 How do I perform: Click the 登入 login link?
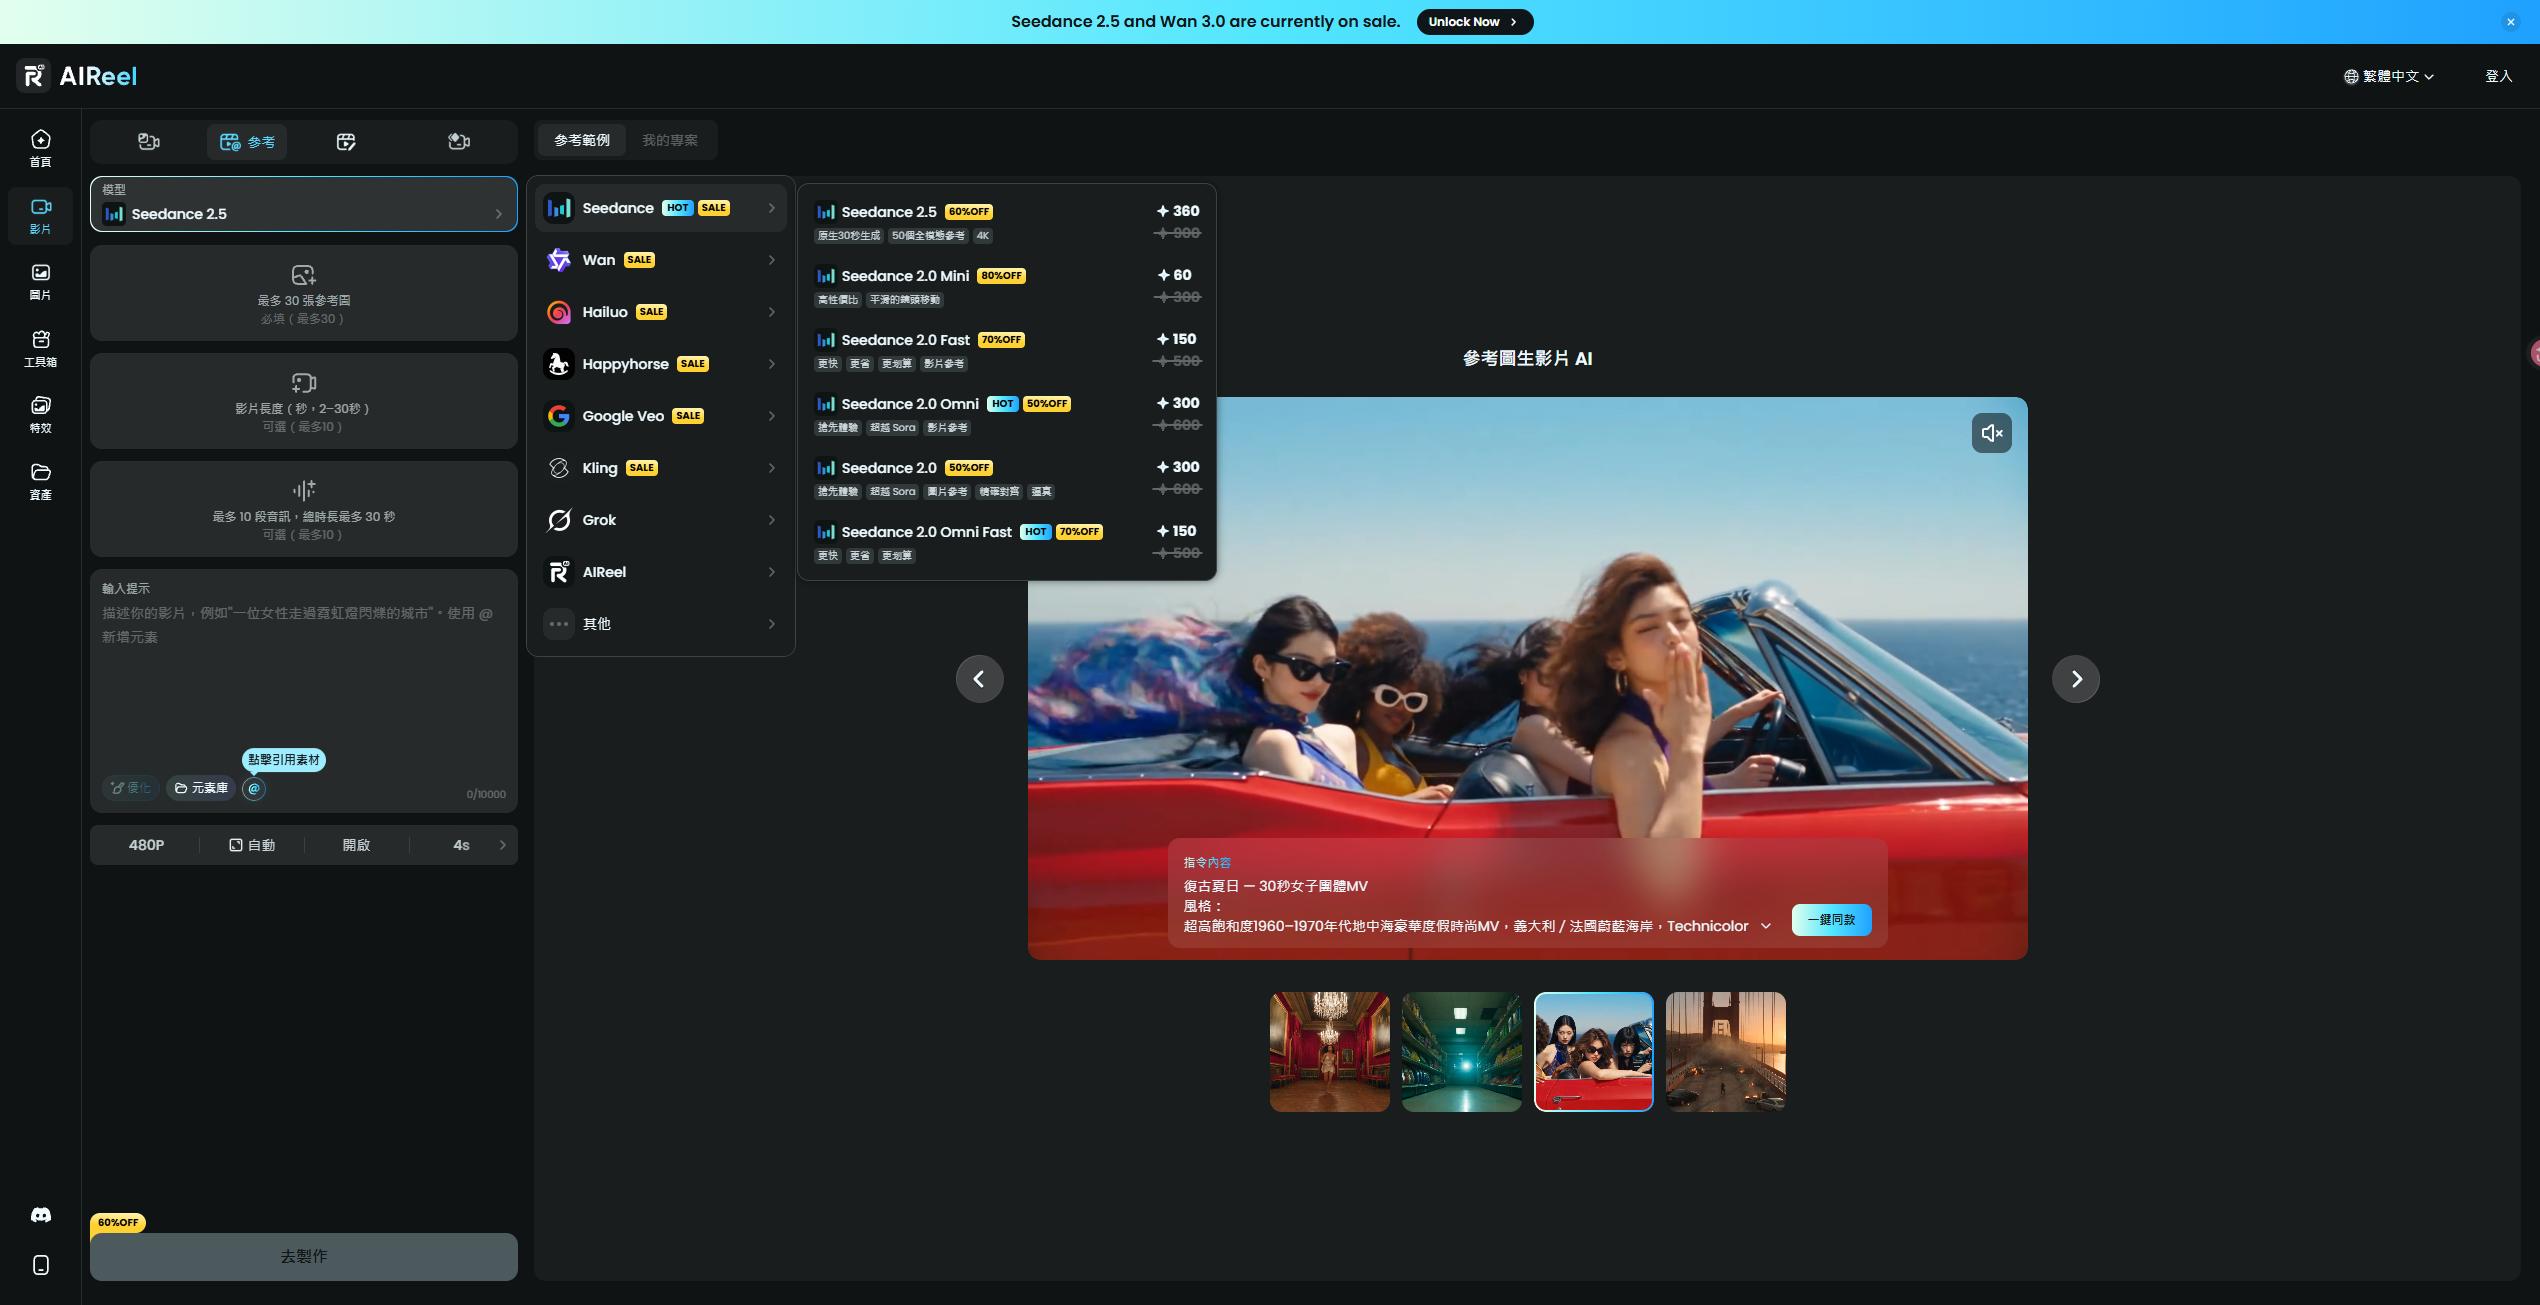[2498, 76]
